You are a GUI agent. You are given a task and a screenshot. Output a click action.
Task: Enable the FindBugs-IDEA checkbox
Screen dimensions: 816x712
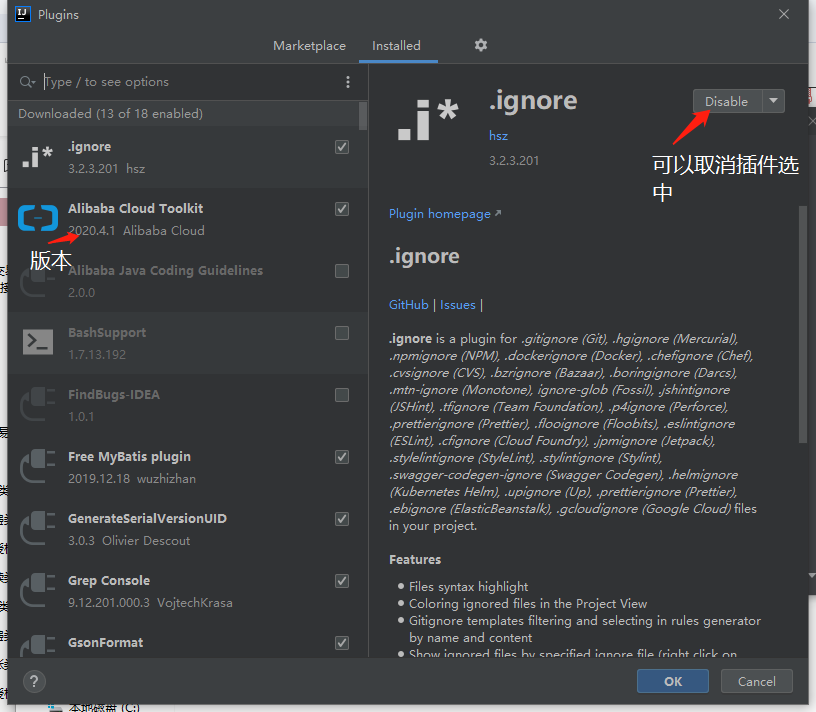tap(342, 395)
